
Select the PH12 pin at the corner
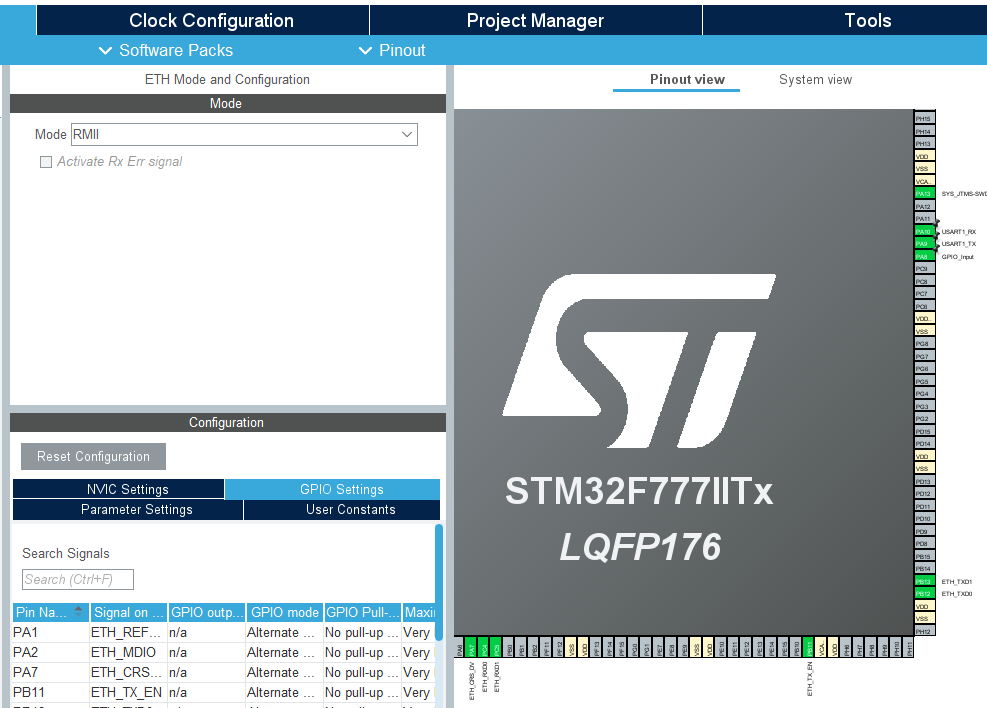tap(924, 631)
